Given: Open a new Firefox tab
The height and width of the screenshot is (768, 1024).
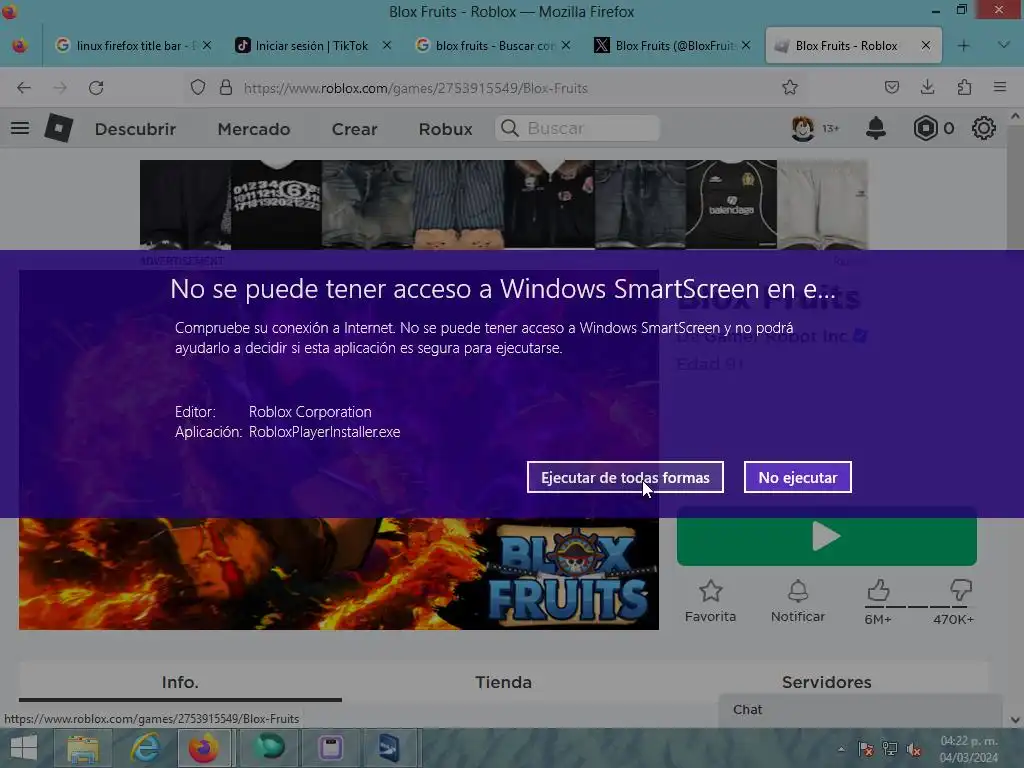Looking at the screenshot, I should click(x=963, y=46).
